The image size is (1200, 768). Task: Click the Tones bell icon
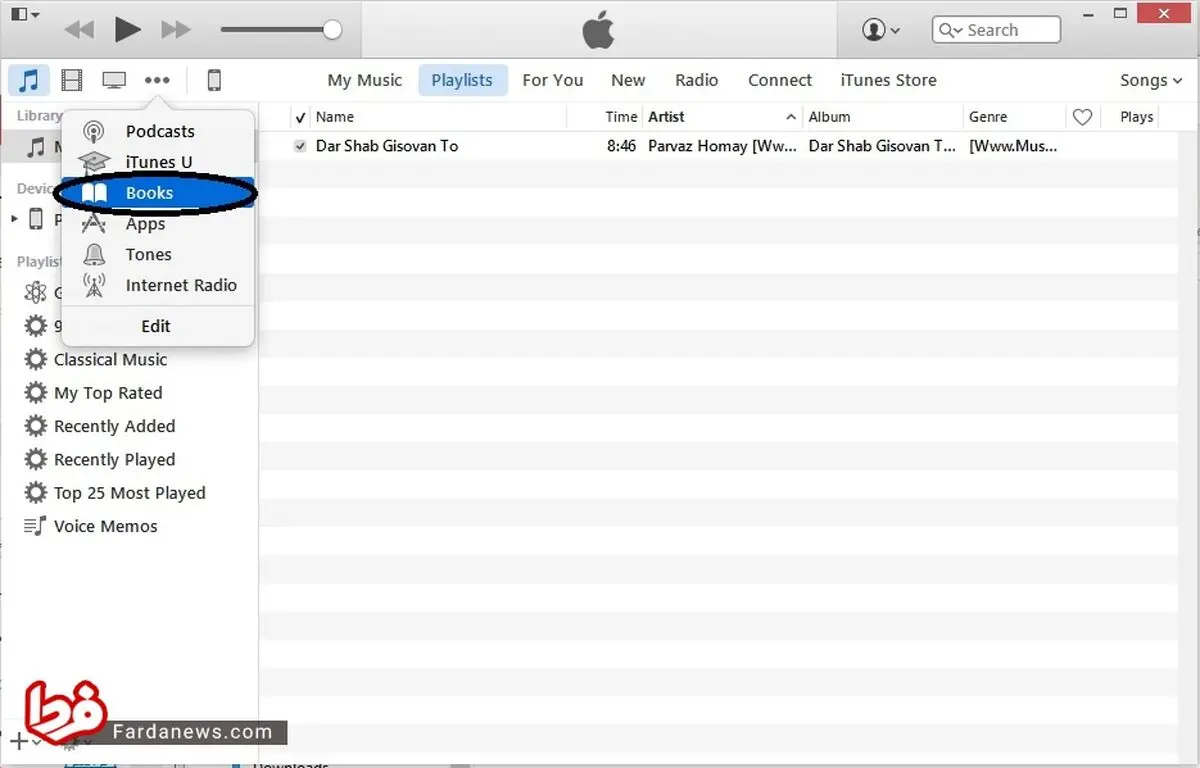(x=94, y=255)
